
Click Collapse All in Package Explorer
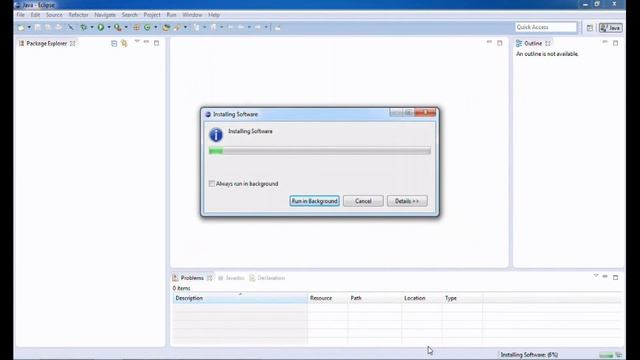pyautogui.click(x=114, y=43)
